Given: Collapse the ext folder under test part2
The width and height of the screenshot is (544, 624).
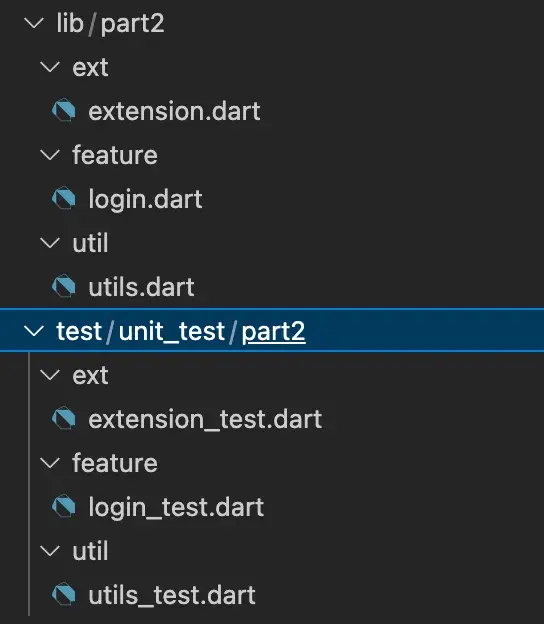Looking at the screenshot, I should click(x=50, y=375).
